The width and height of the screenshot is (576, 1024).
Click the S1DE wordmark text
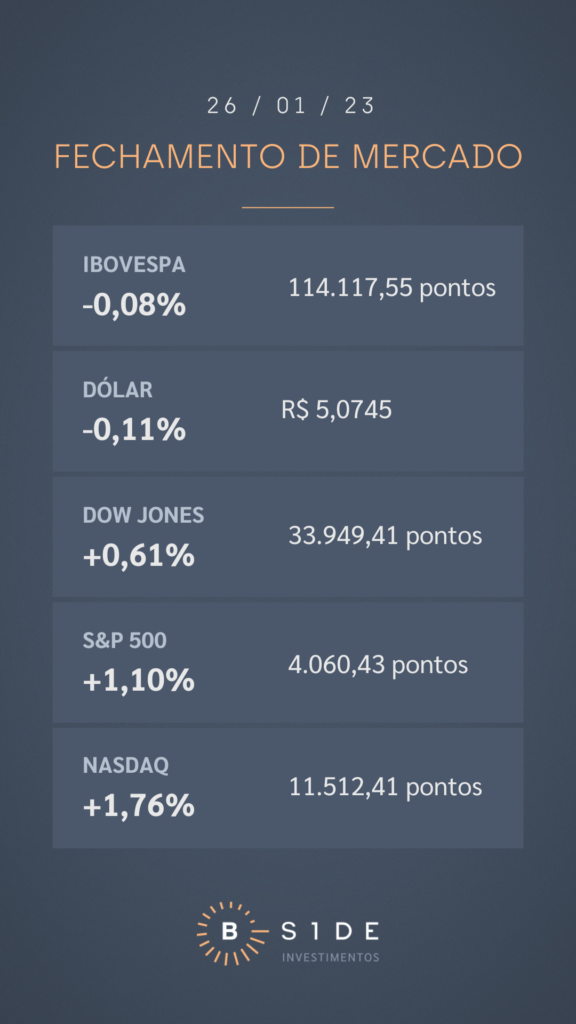coord(330,931)
